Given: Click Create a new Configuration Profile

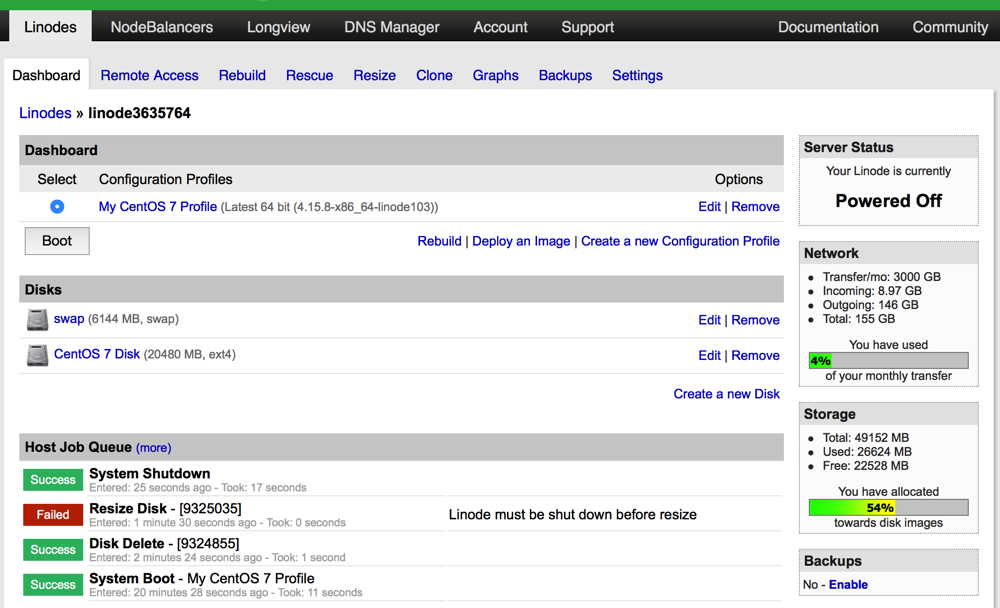Looking at the screenshot, I should [680, 241].
